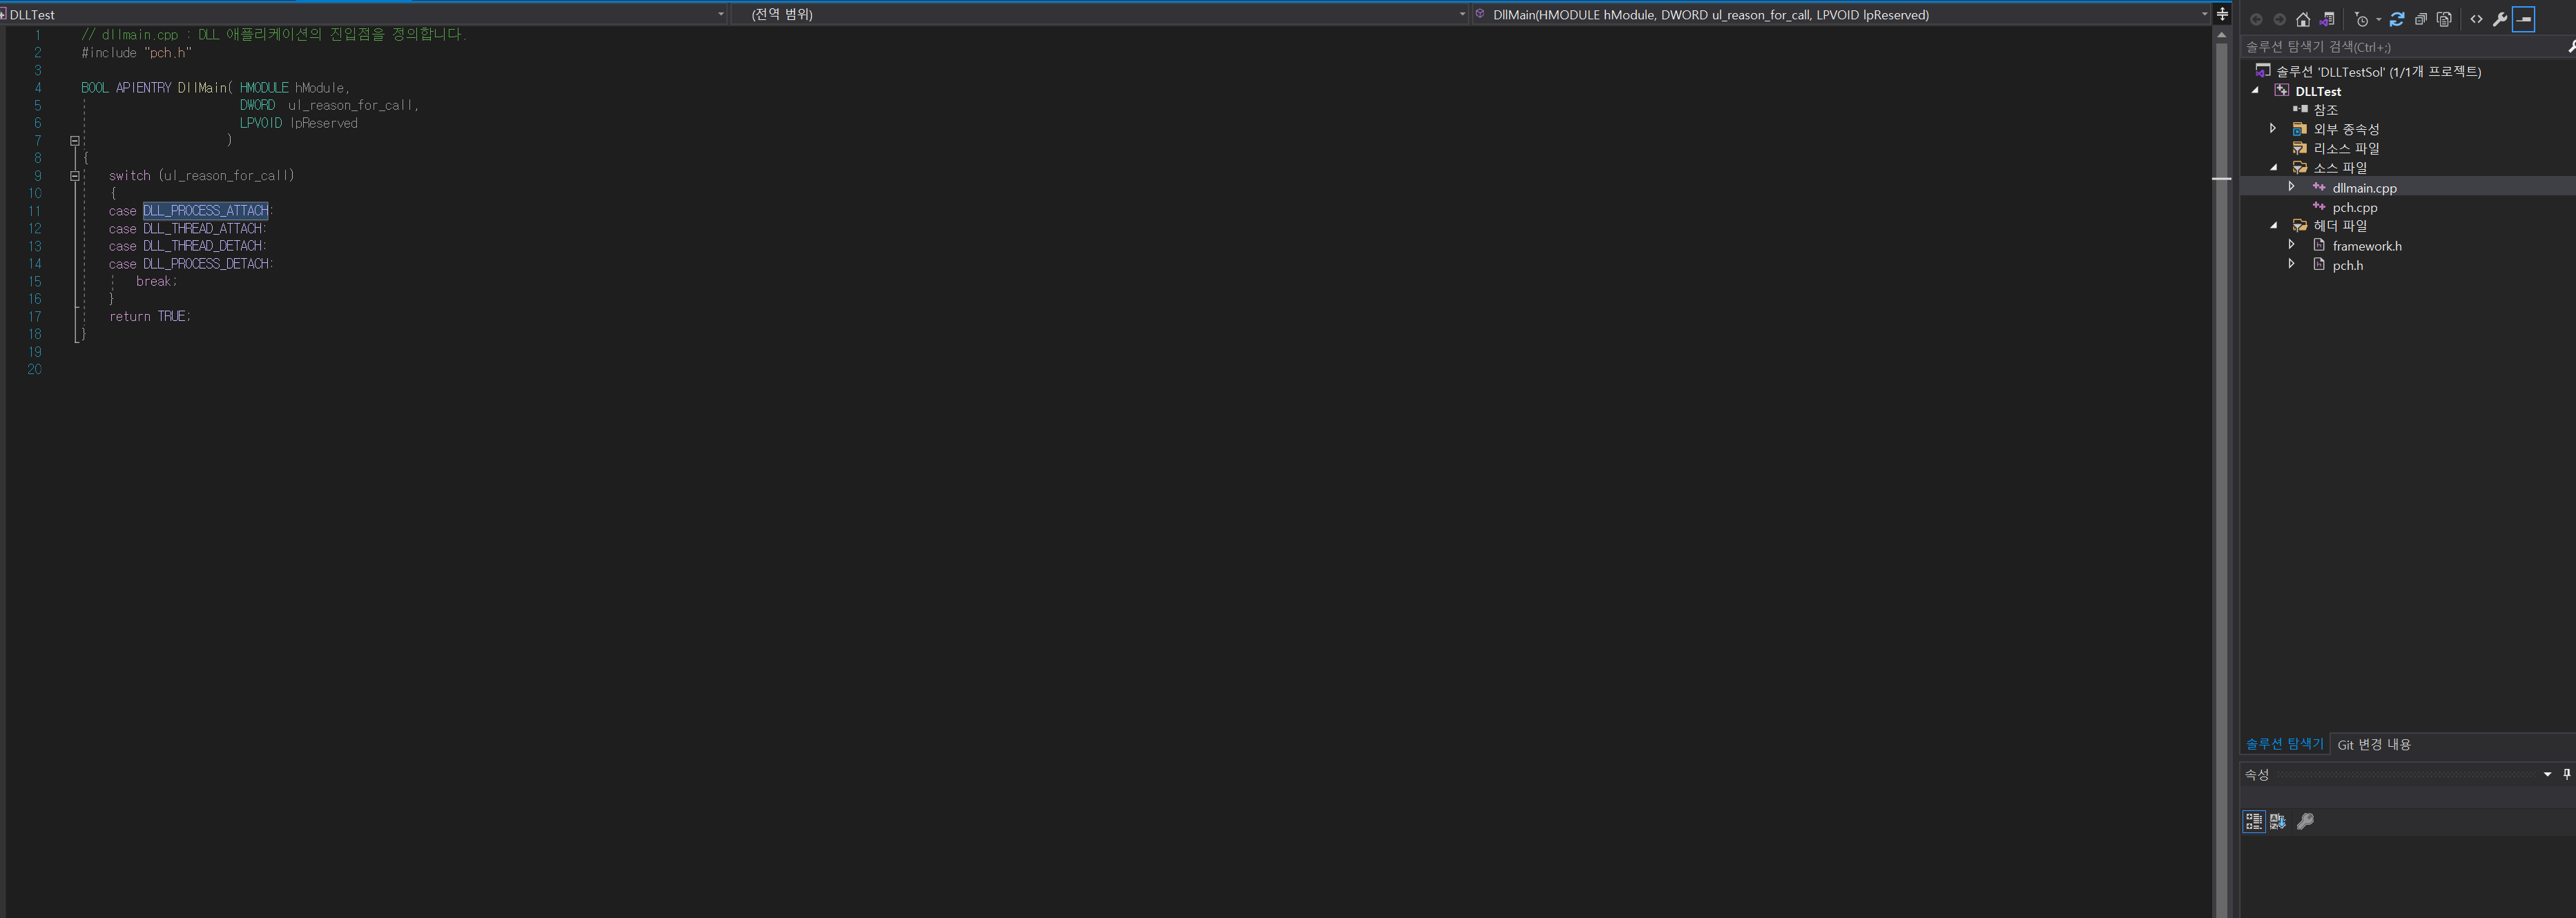Open property pages wrench in Properties panel
This screenshot has width=2576, height=918.
[2305, 821]
